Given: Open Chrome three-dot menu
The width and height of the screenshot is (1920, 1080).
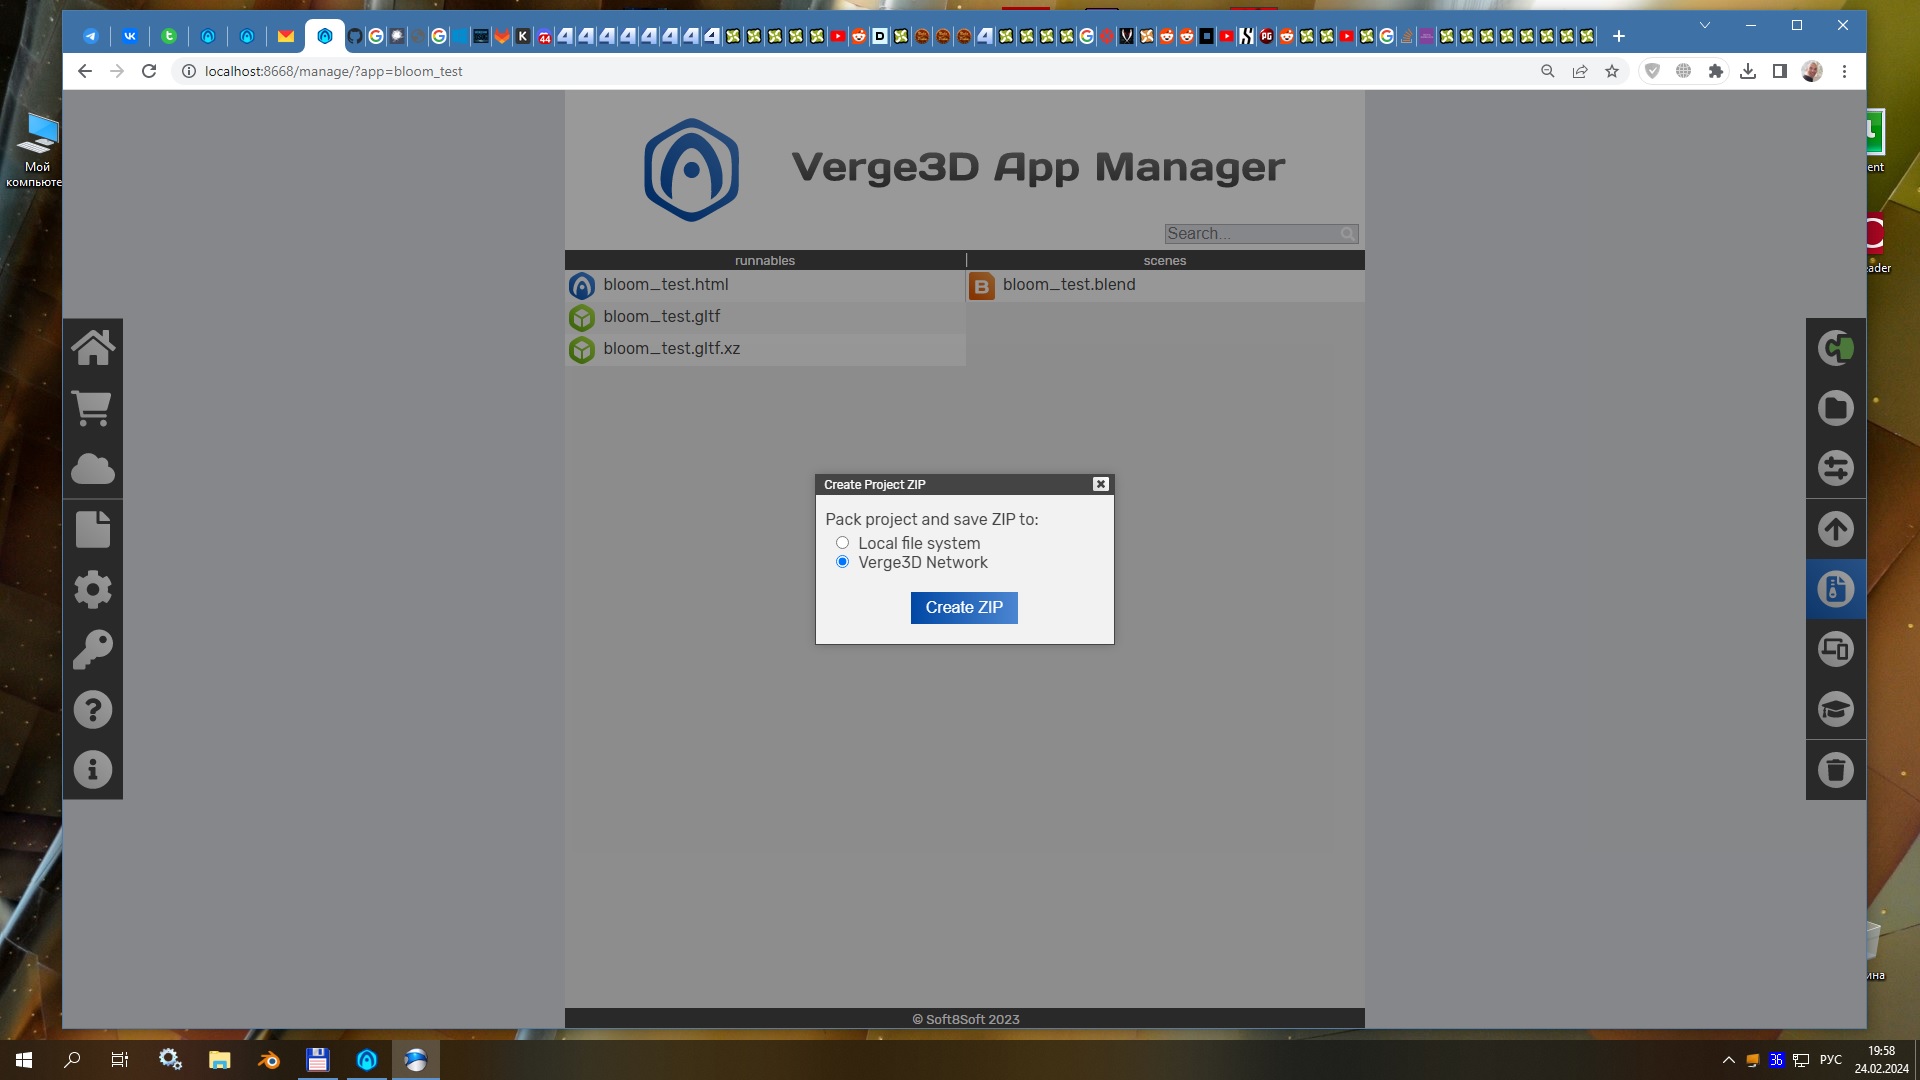Looking at the screenshot, I should (x=1844, y=71).
